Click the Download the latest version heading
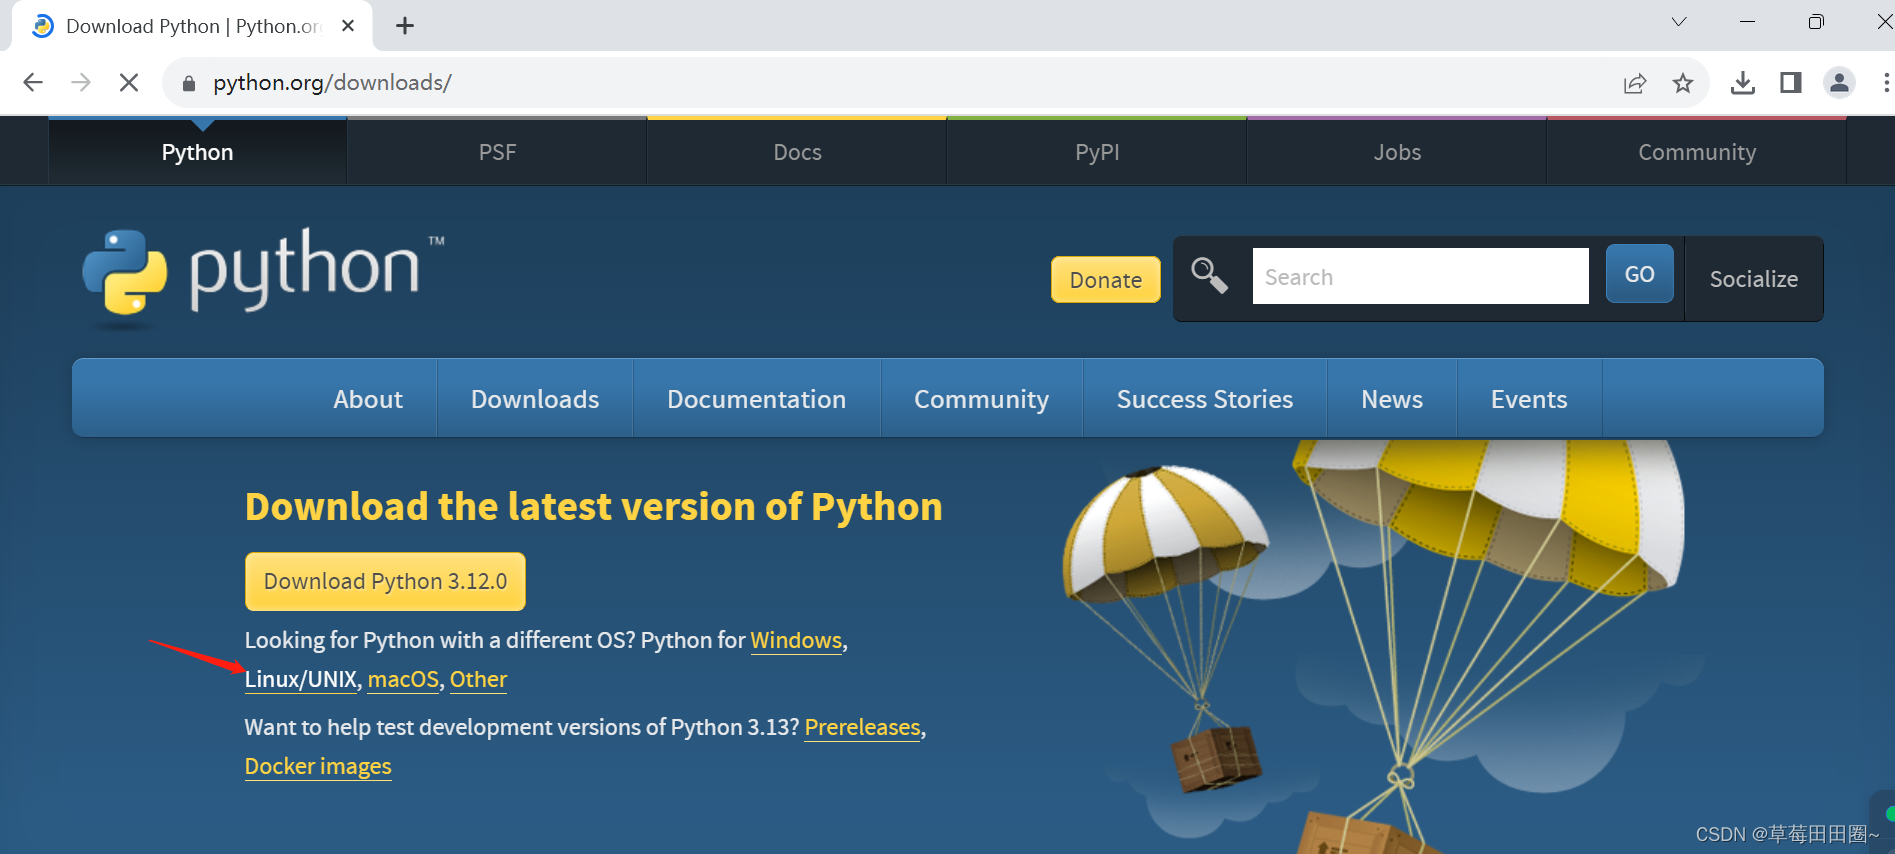This screenshot has height=854, width=1895. point(594,506)
